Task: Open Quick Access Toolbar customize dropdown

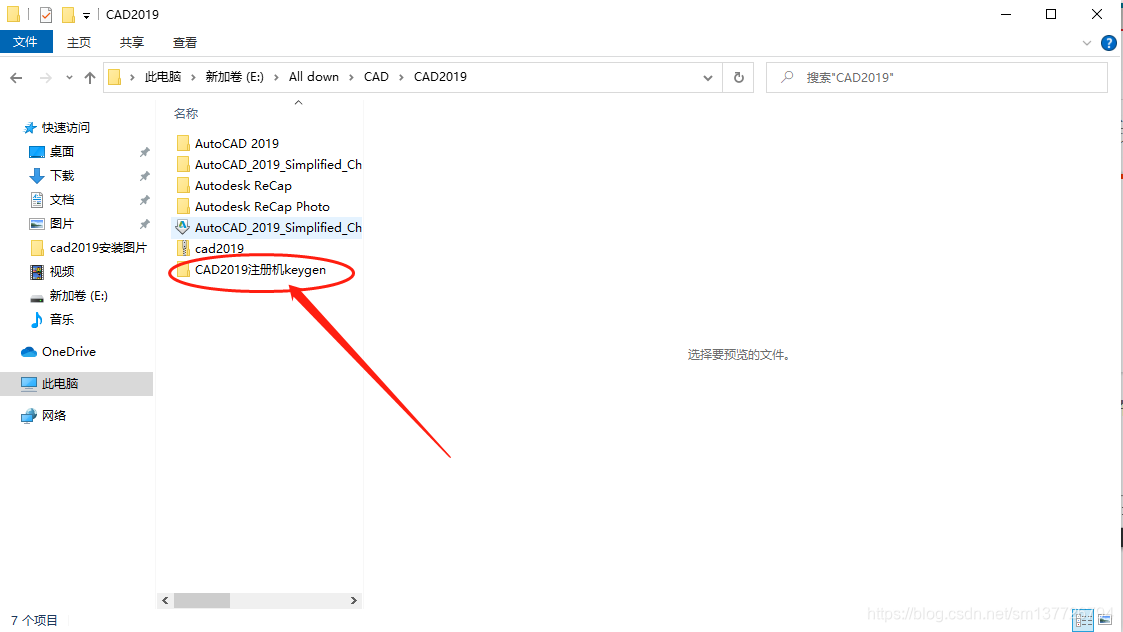Action: [86, 15]
